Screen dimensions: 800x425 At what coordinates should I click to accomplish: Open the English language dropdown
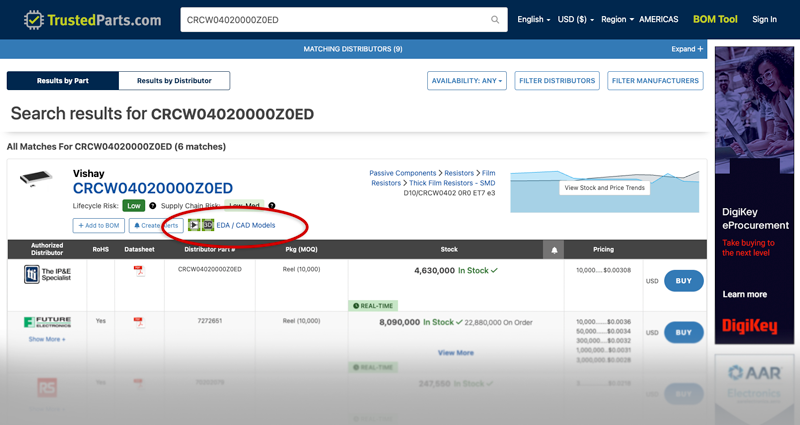pyautogui.click(x=534, y=19)
